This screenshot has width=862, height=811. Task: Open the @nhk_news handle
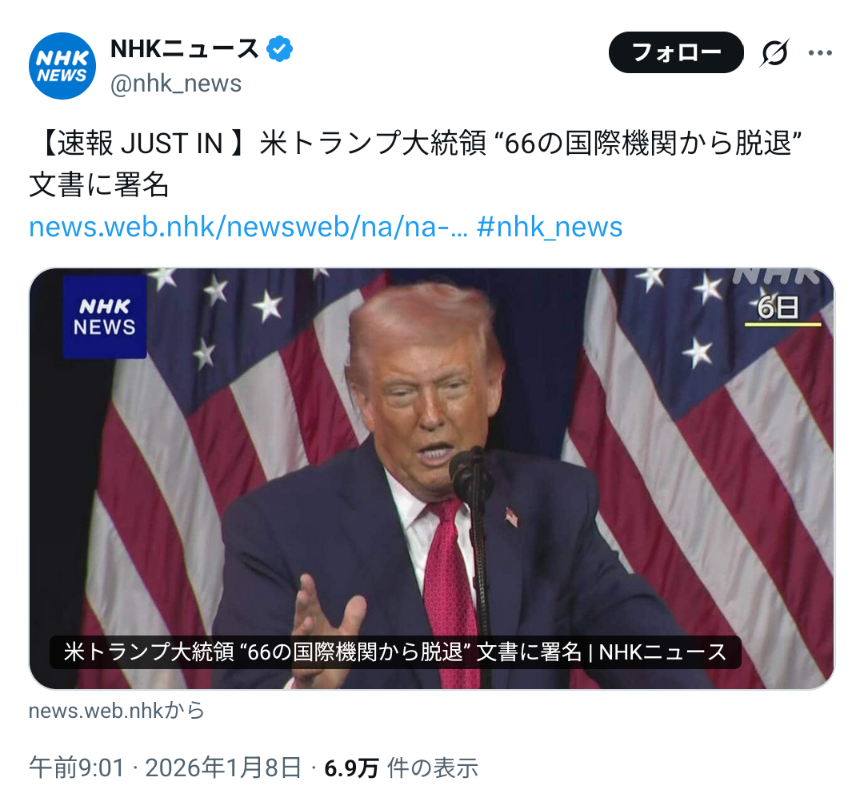click(x=176, y=84)
